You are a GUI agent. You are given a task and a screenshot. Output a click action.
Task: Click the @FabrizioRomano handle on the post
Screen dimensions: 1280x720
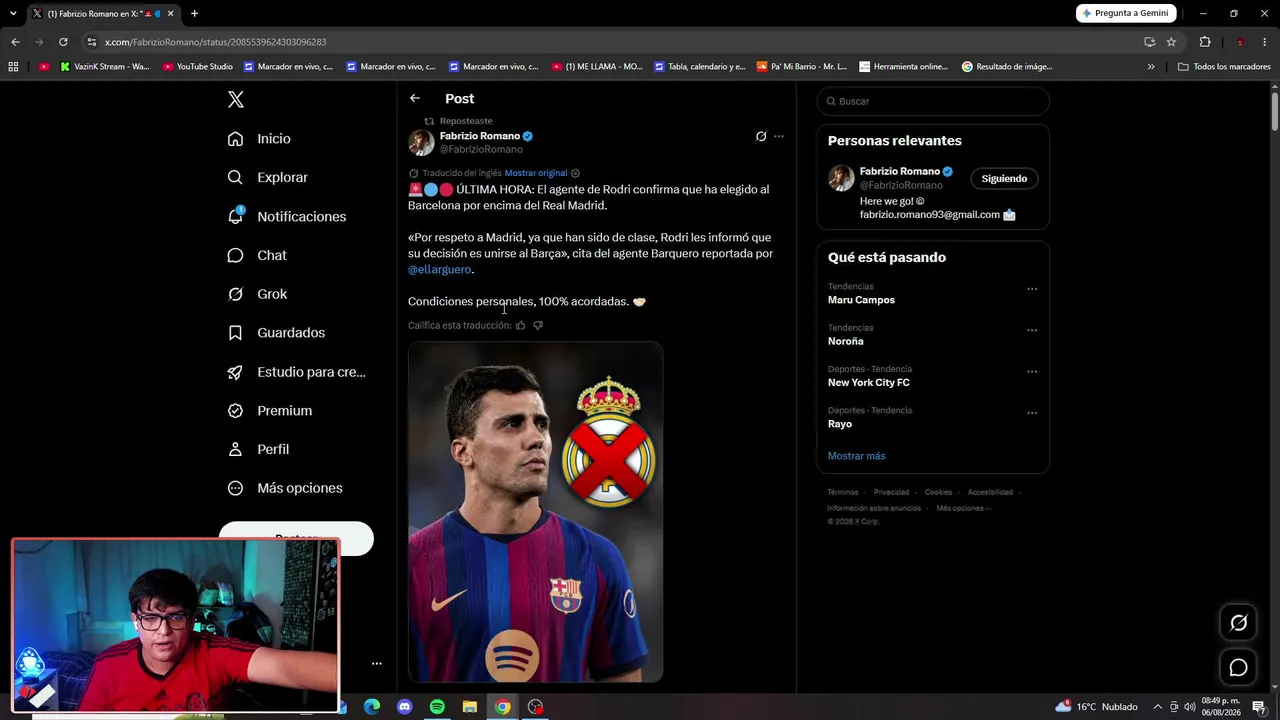coord(481,149)
